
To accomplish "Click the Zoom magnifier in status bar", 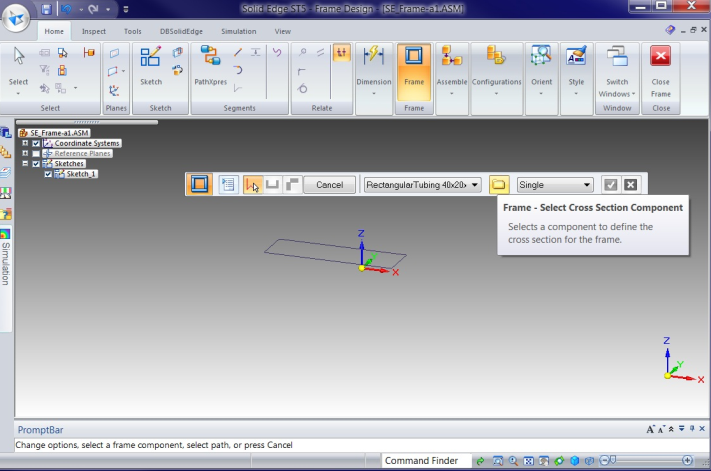I will (513, 461).
